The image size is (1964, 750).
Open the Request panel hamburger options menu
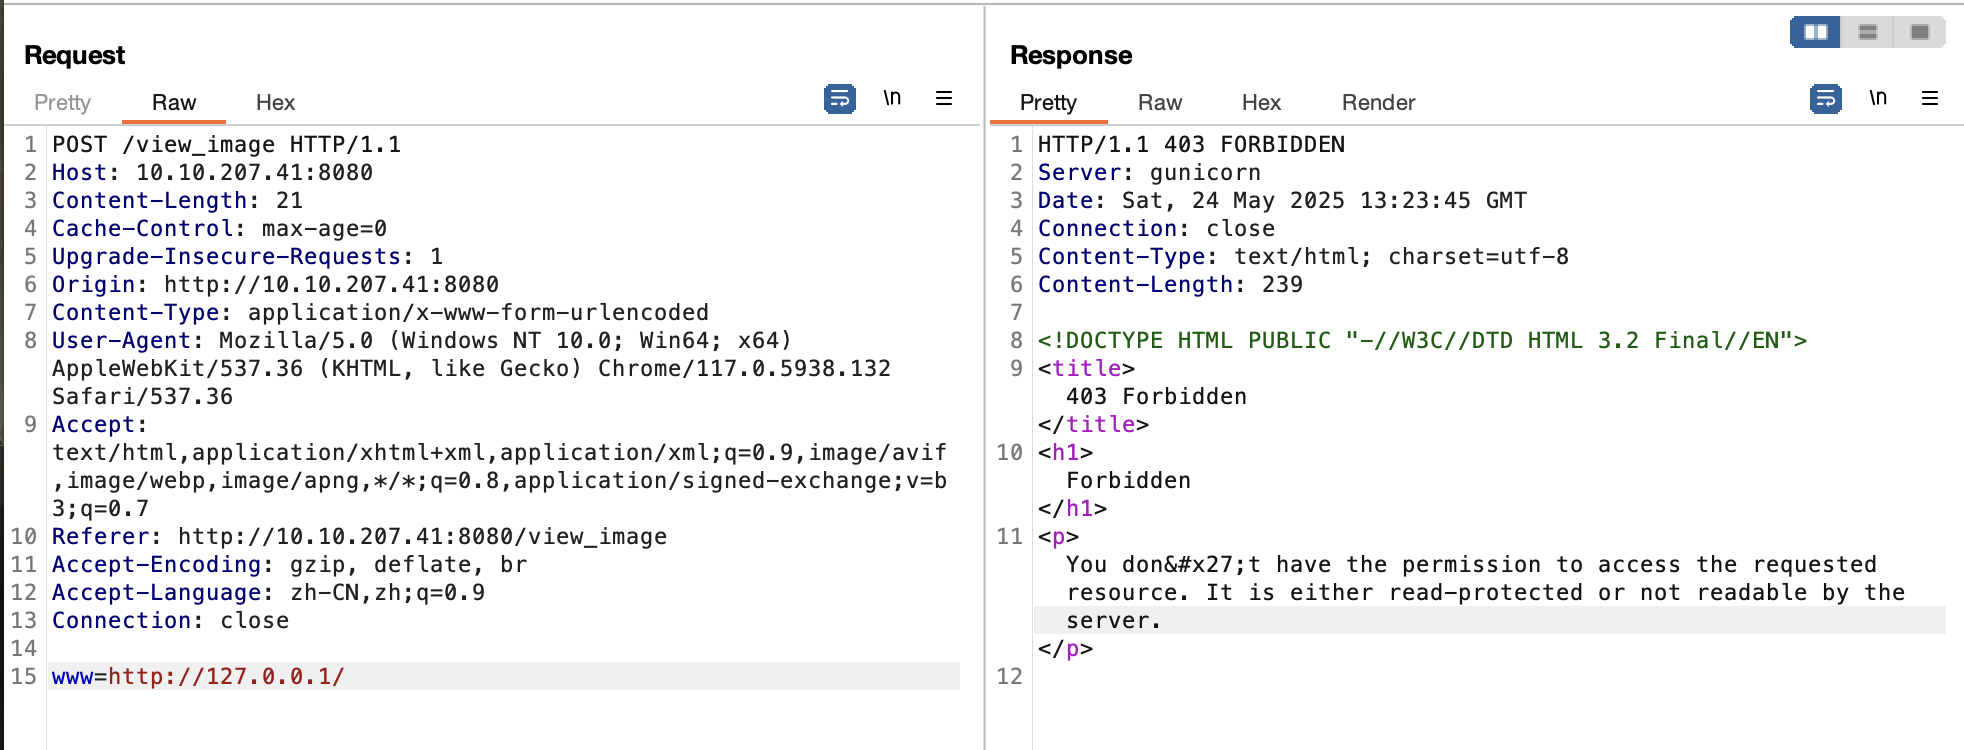point(943,98)
